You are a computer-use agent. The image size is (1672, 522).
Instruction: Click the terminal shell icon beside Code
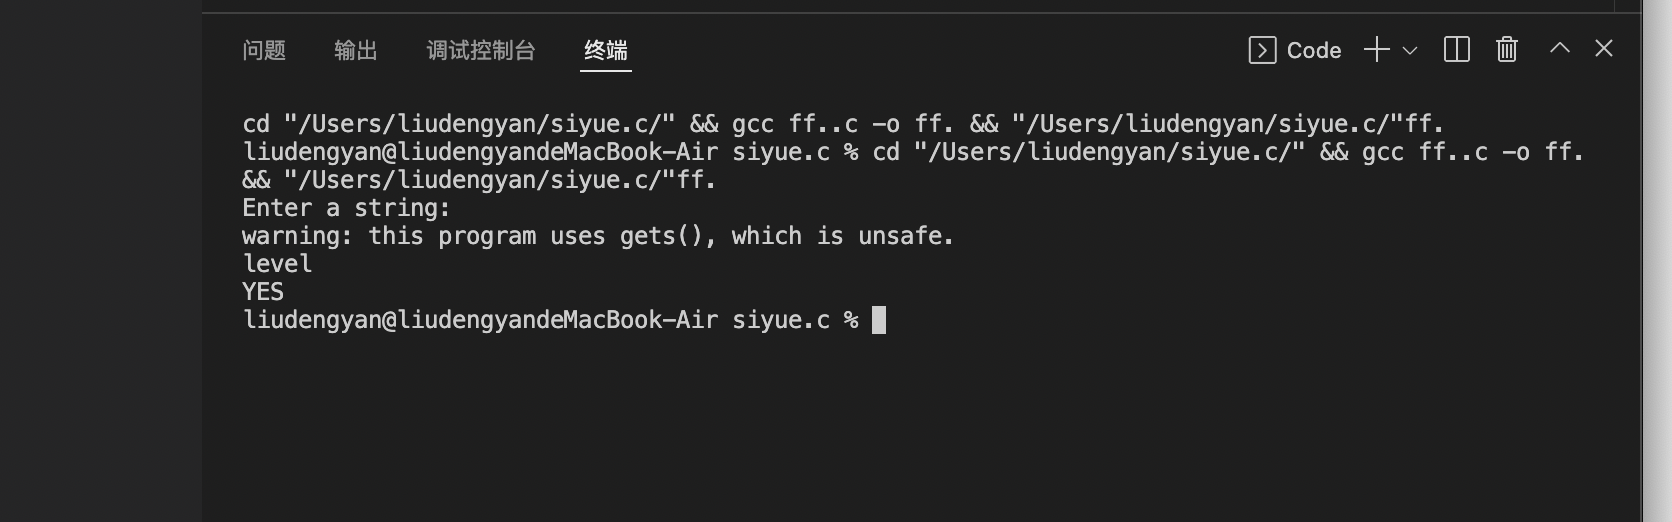[1262, 50]
